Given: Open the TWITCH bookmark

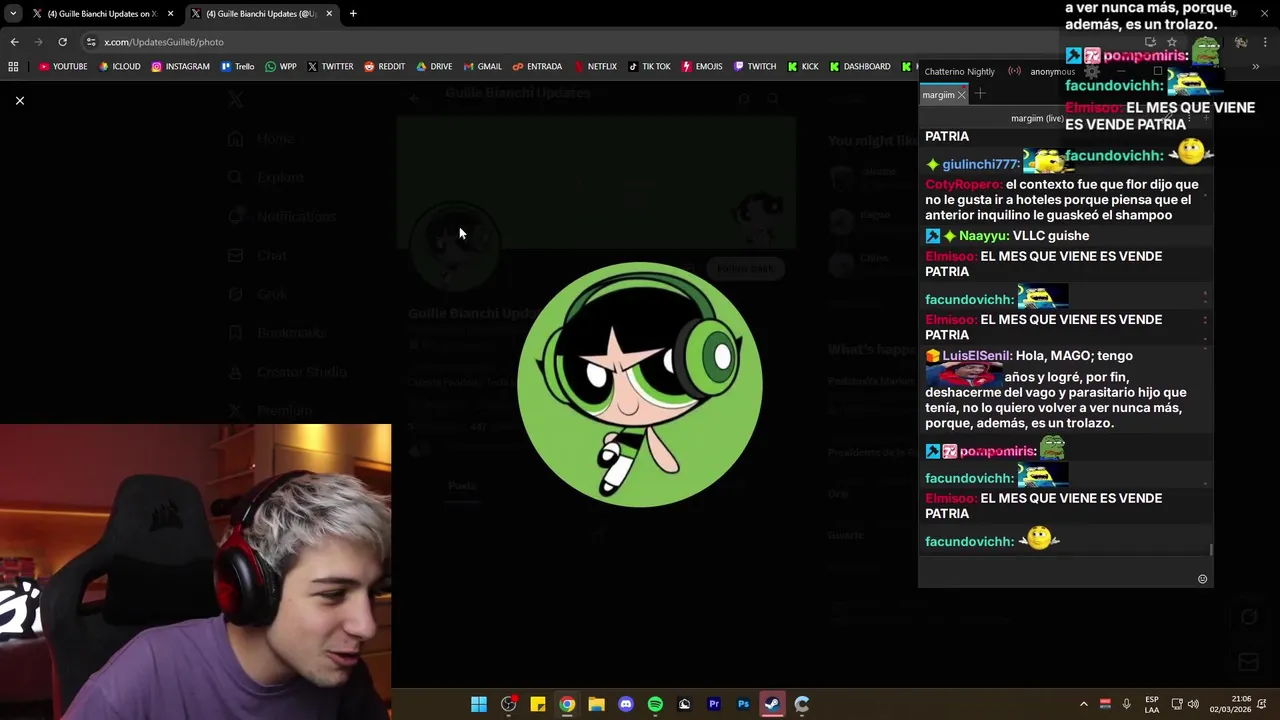Looking at the screenshot, I should click(x=755, y=67).
